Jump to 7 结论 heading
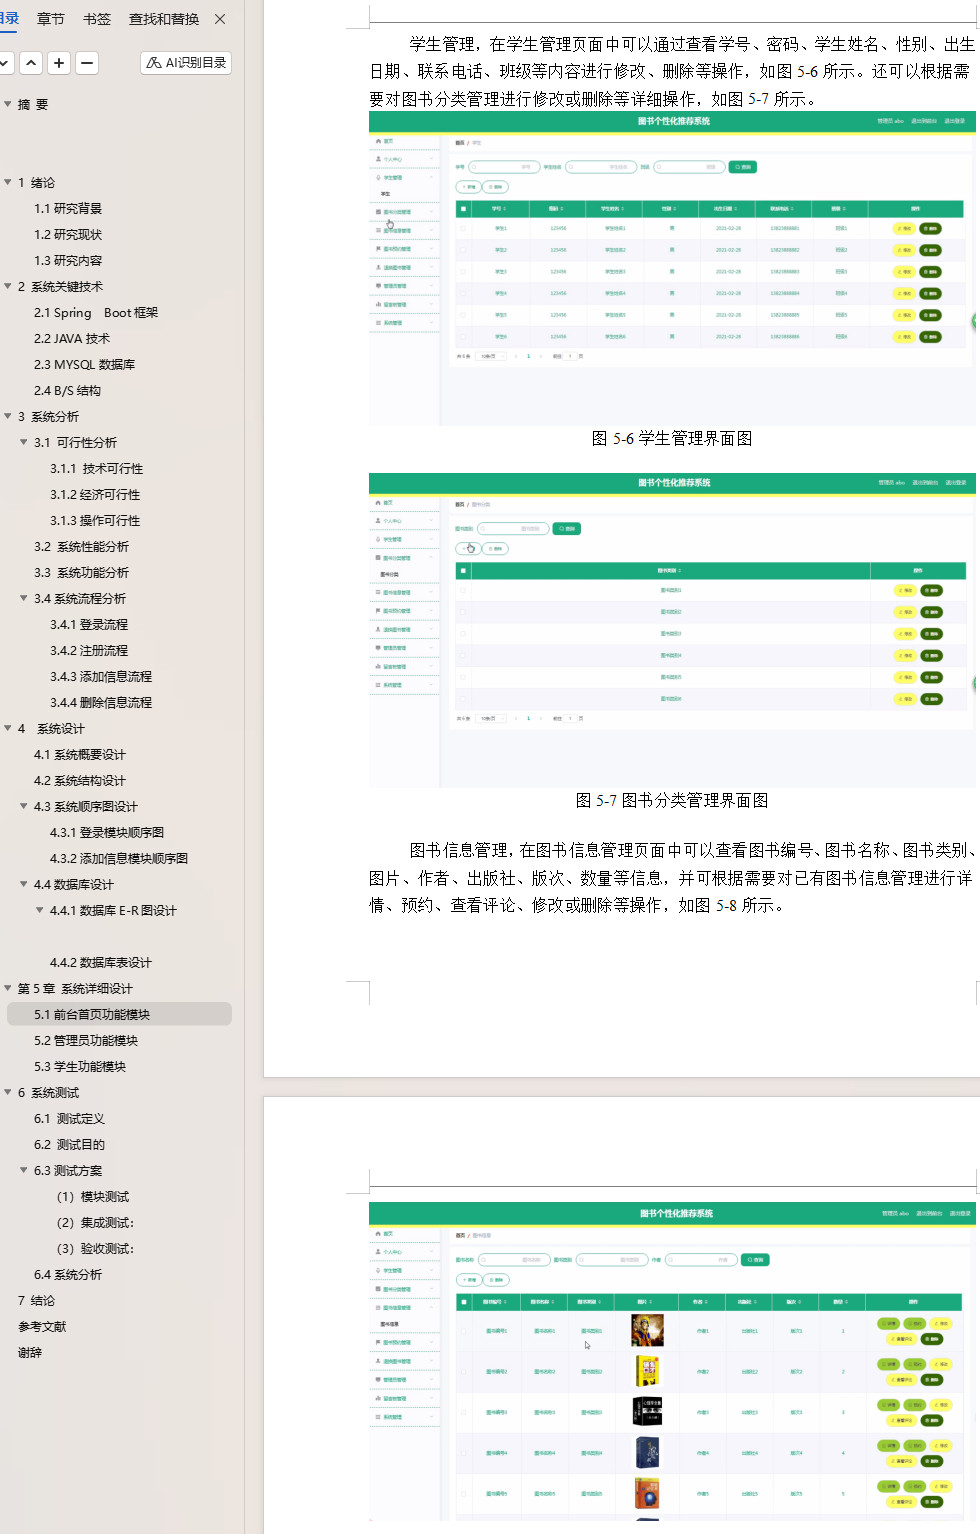Image resolution: width=980 pixels, height=1534 pixels. pos(36,1300)
